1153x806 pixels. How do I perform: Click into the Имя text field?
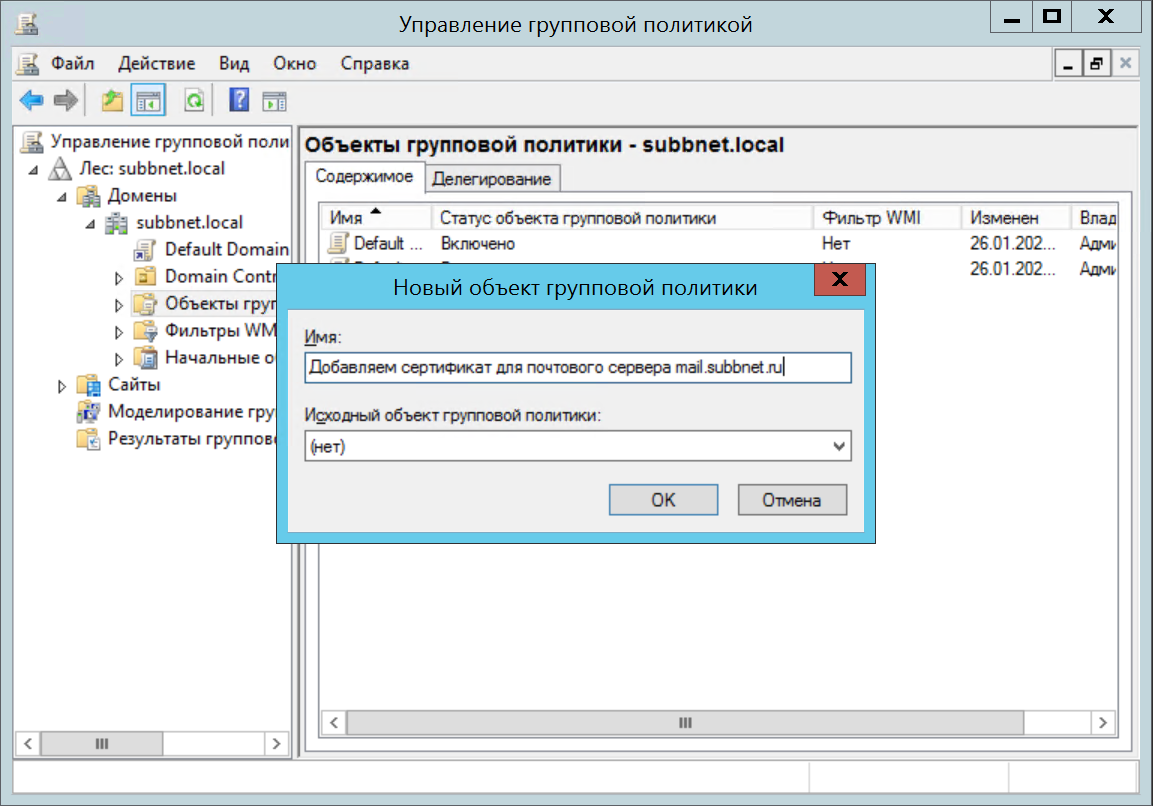pos(577,367)
